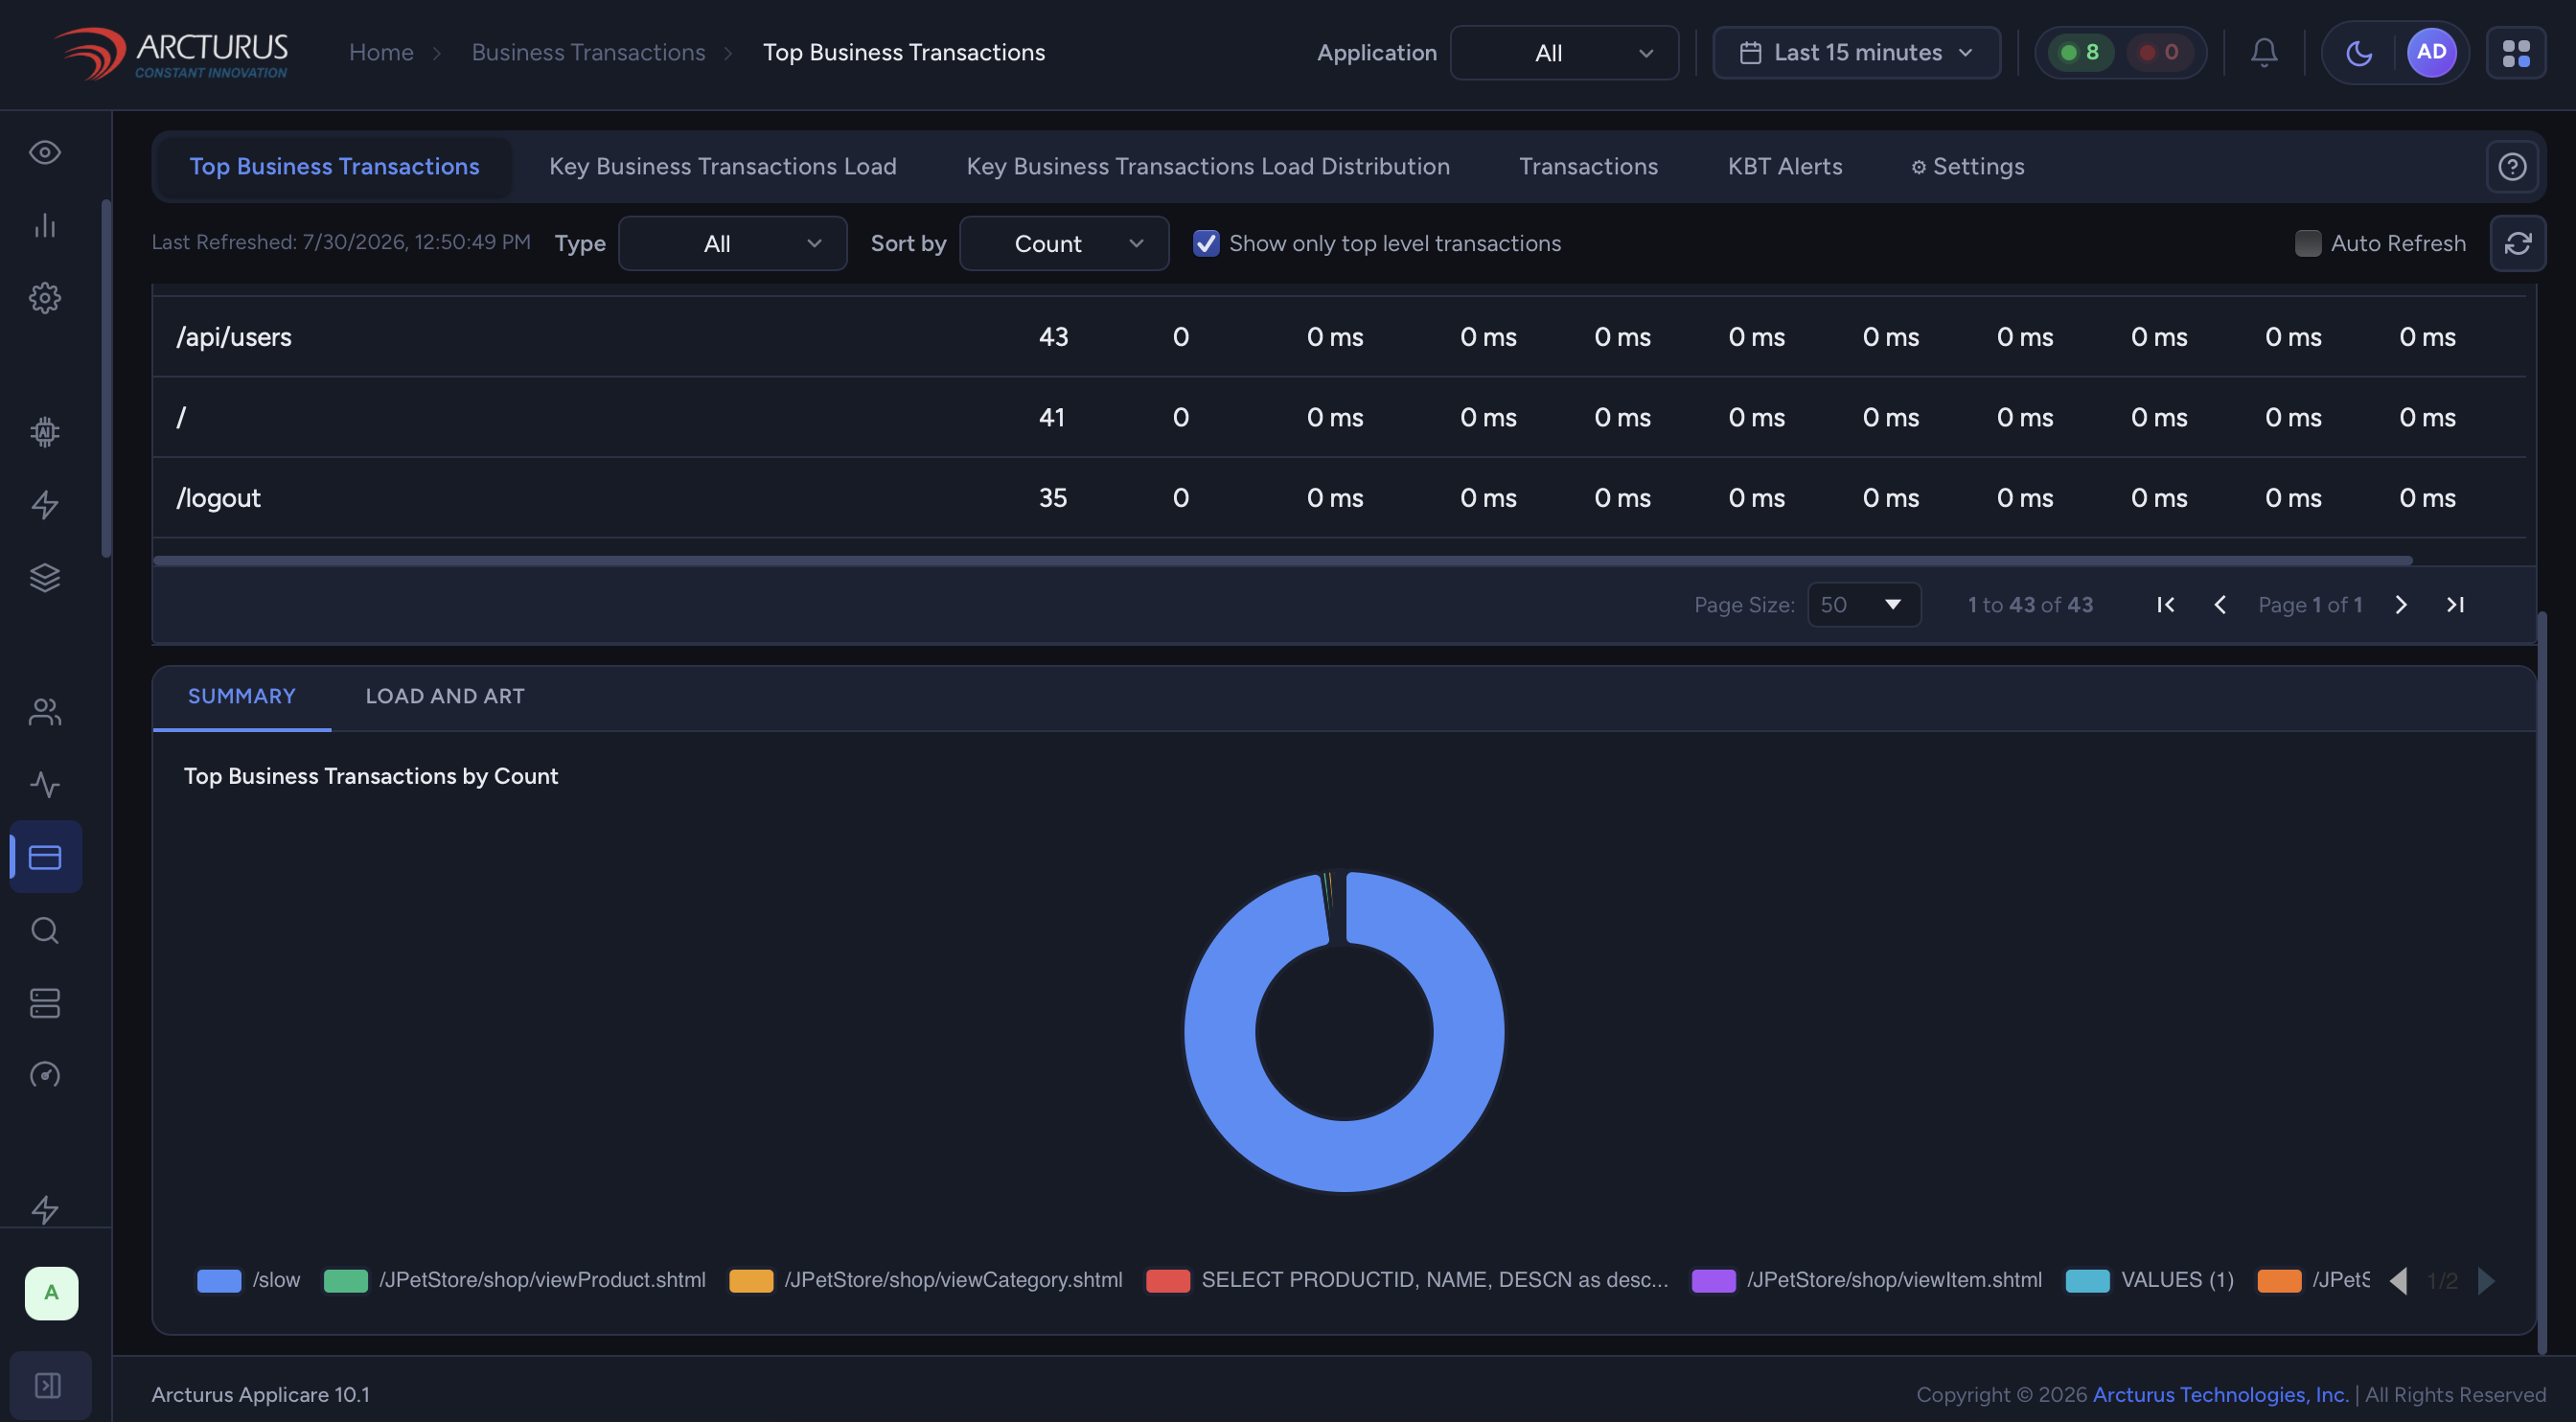
Task: Open the Settings tab
Action: coord(1967,167)
